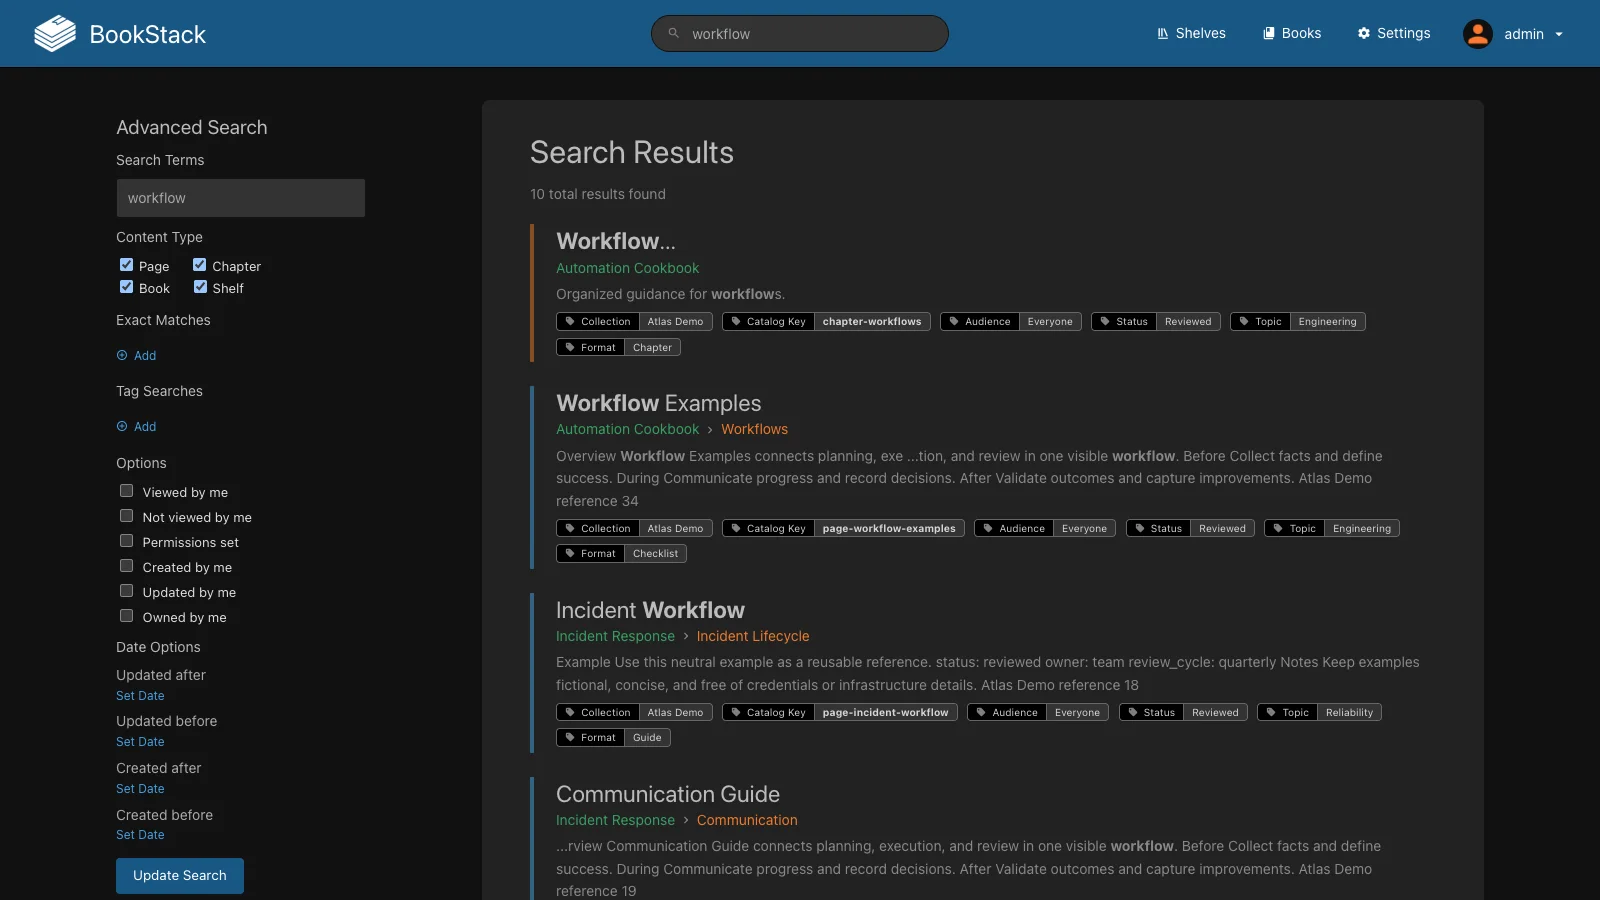Open the Communication Guide result
This screenshot has height=900, width=1600.
tap(668, 794)
